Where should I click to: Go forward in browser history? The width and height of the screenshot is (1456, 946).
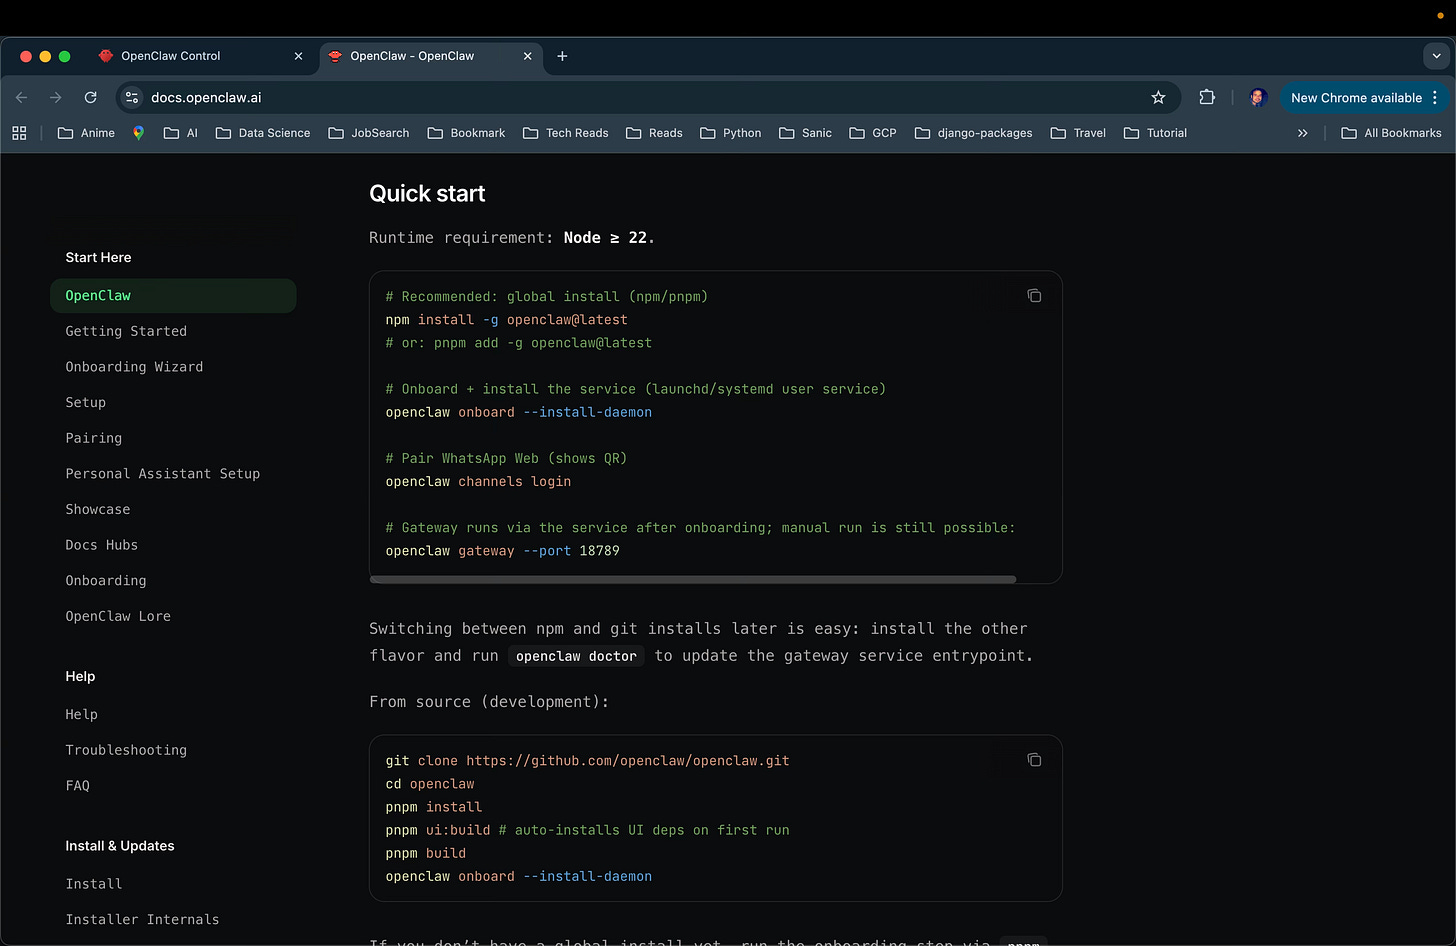pyautogui.click(x=56, y=97)
